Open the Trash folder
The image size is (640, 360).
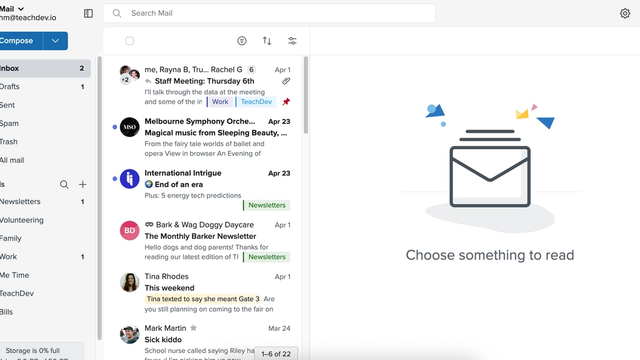(45, 142)
